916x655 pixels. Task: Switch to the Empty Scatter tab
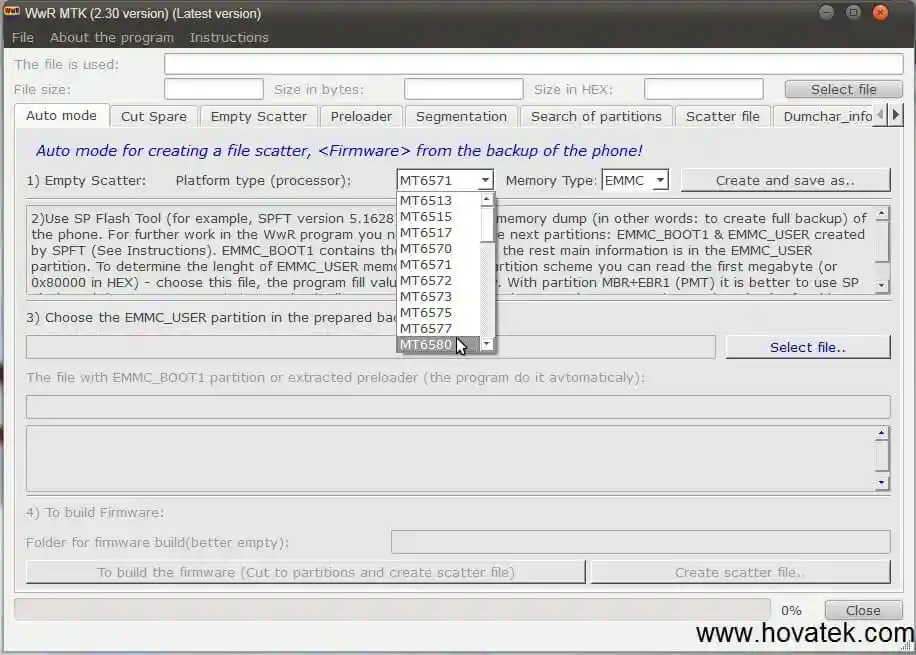point(259,116)
